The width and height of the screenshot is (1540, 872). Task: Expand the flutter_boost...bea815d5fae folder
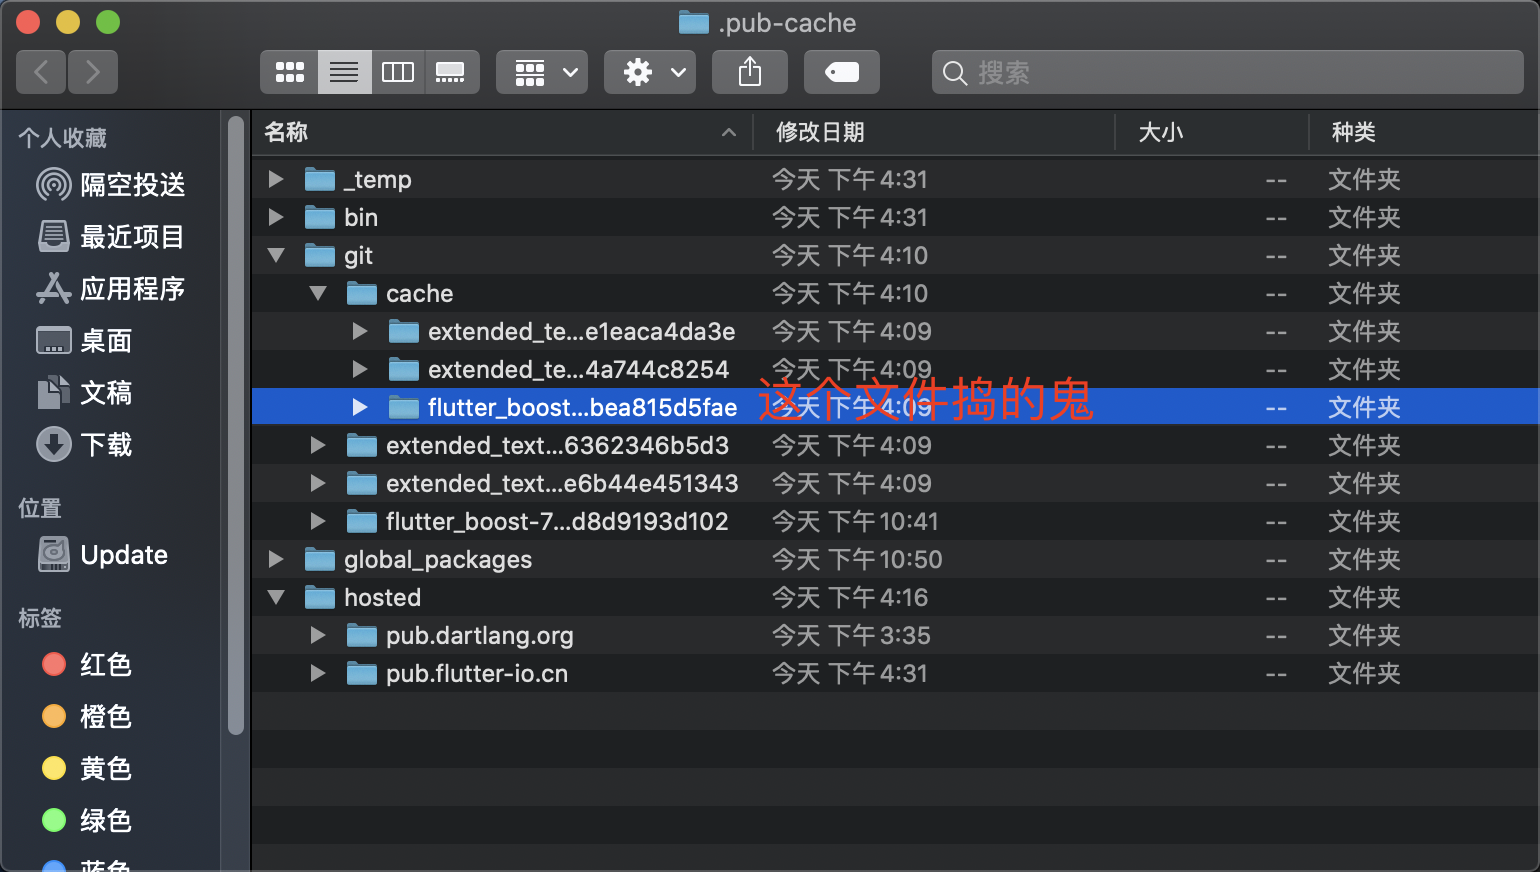point(360,408)
